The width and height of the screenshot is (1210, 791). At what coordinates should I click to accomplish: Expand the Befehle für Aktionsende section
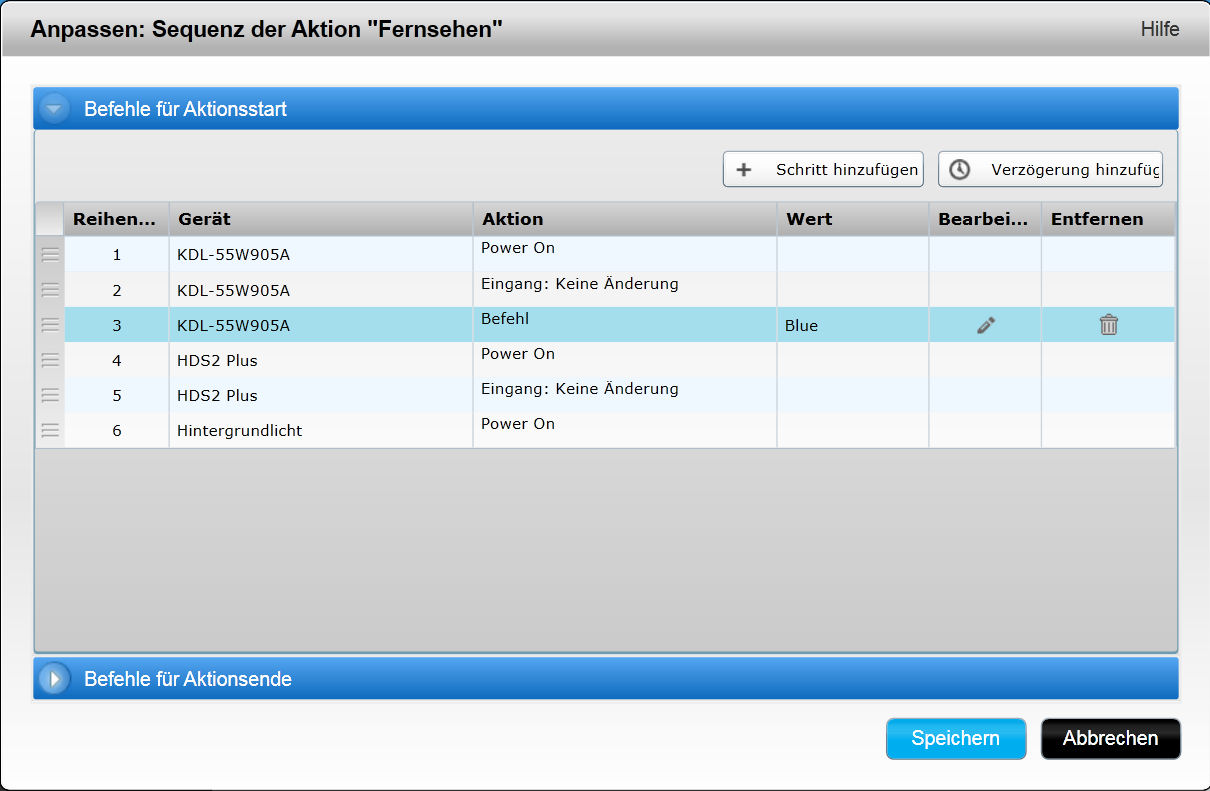coord(54,679)
